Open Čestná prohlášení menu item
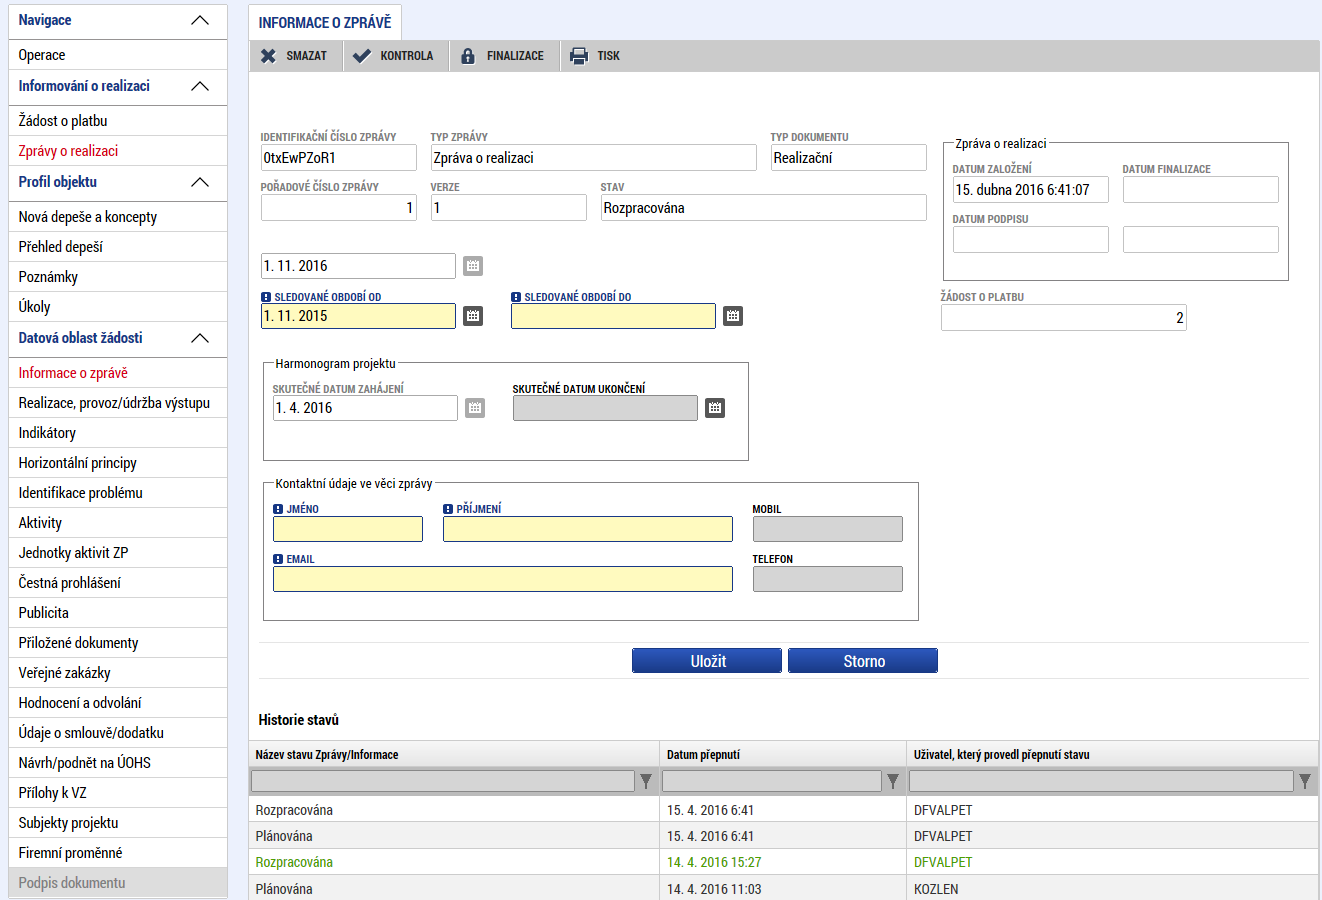Image resolution: width=1322 pixels, height=900 pixels. tap(118, 583)
